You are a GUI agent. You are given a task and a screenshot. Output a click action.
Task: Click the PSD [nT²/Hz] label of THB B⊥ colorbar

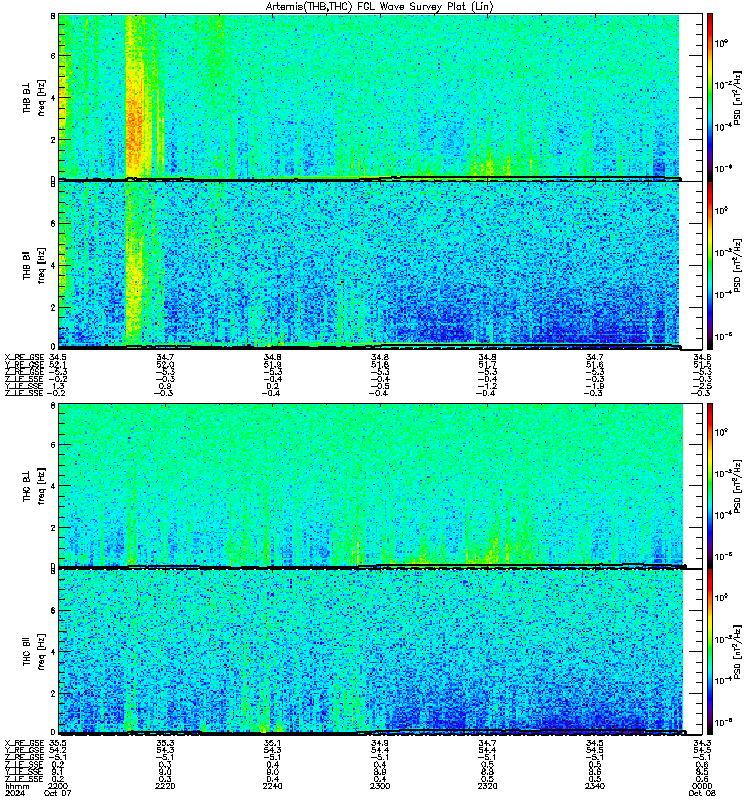(737, 97)
